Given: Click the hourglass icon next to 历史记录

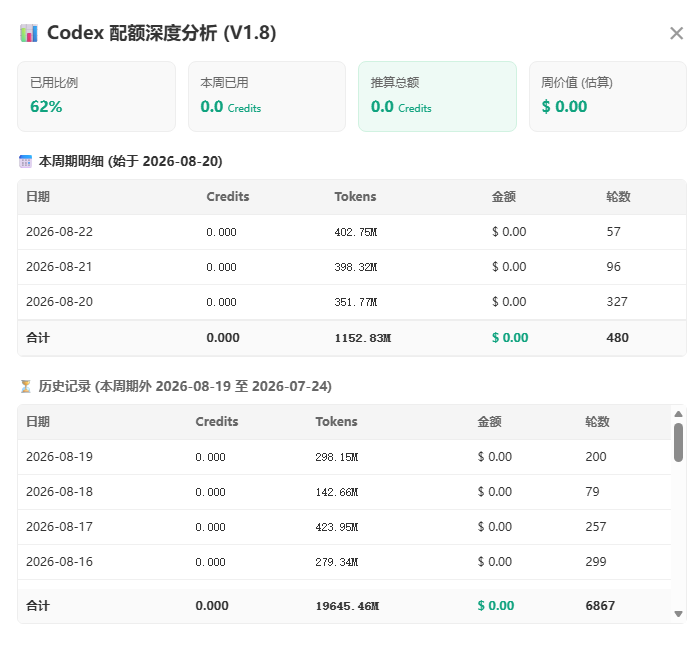Looking at the screenshot, I should 26,386.
